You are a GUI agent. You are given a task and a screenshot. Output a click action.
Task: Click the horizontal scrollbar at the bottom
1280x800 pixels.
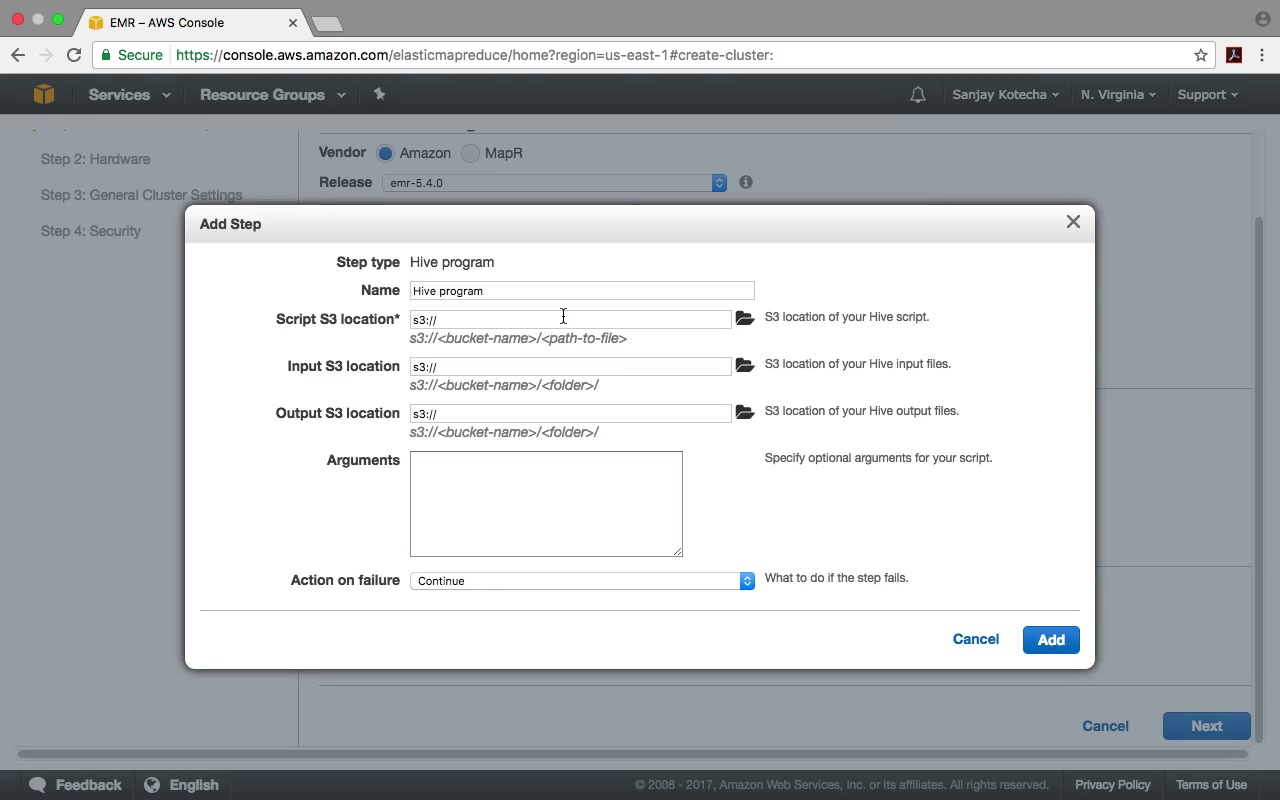click(x=633, y=753)
